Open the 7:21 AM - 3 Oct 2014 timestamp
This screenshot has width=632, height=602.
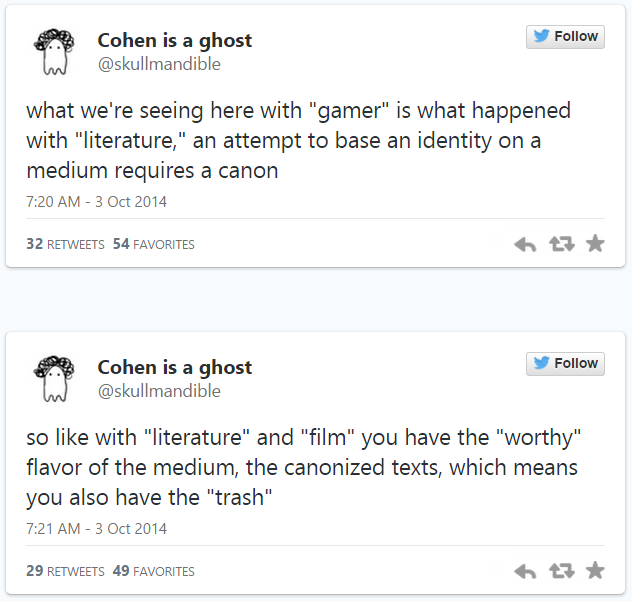pyautogui.click(x=96, y=528)
